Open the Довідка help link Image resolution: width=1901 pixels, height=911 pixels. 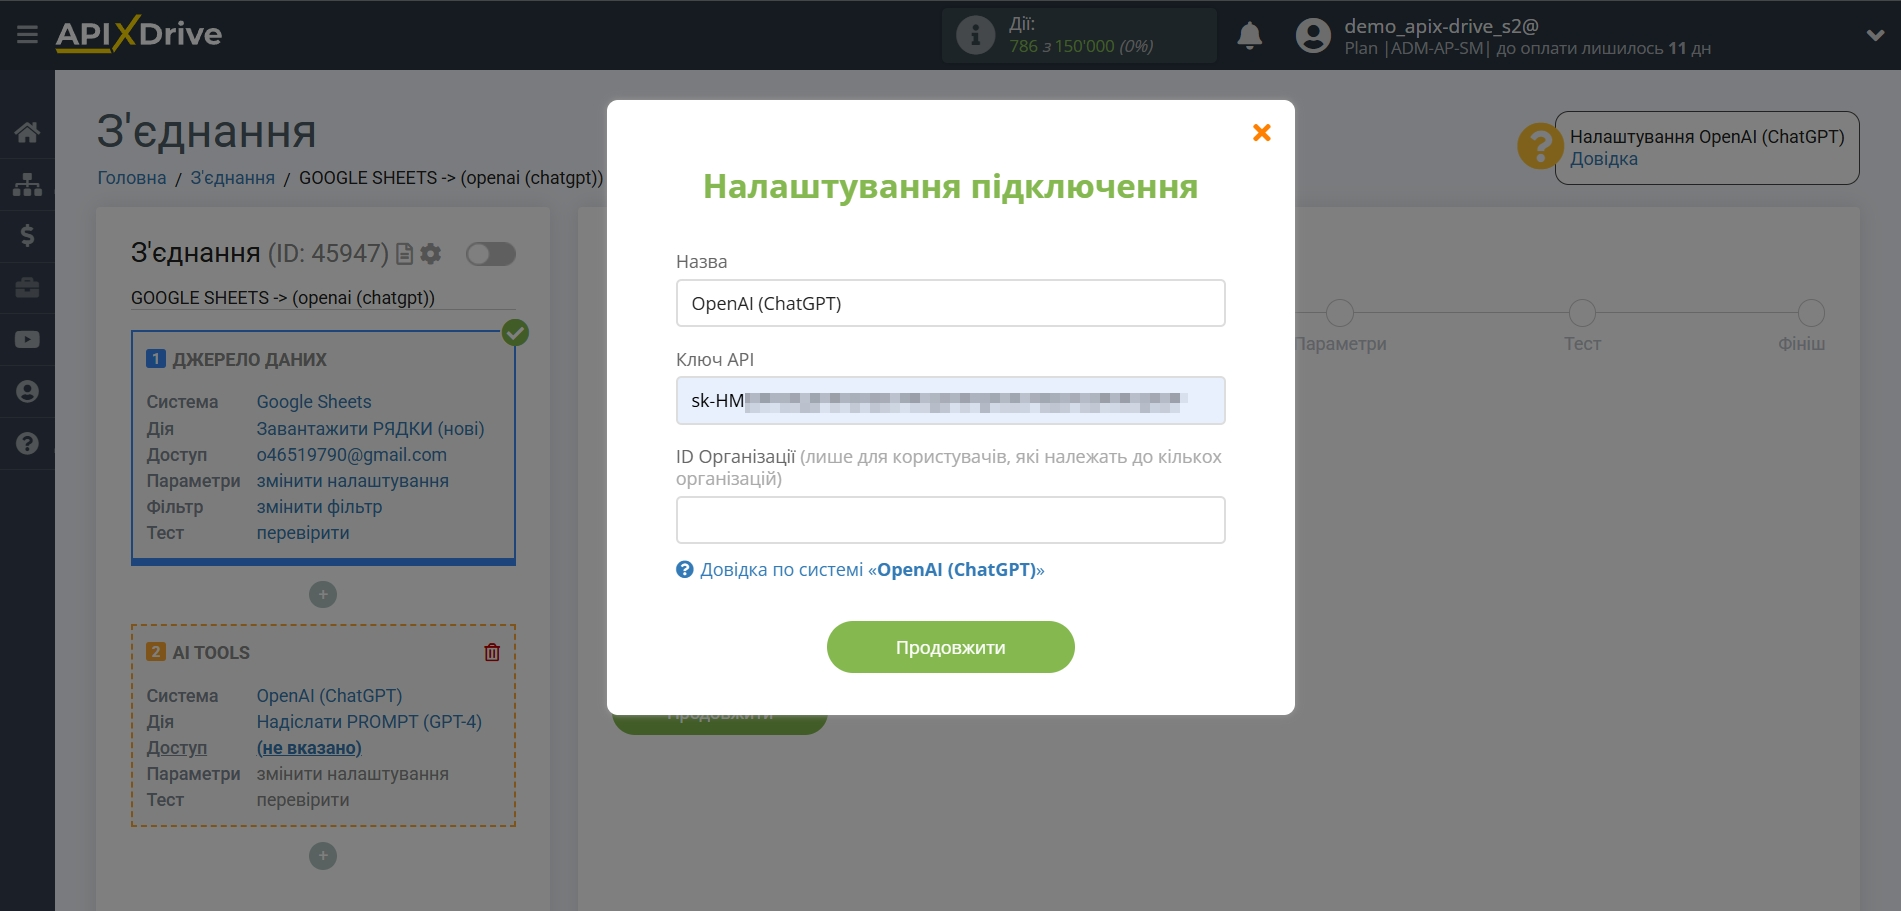[x=1604, y=159]
